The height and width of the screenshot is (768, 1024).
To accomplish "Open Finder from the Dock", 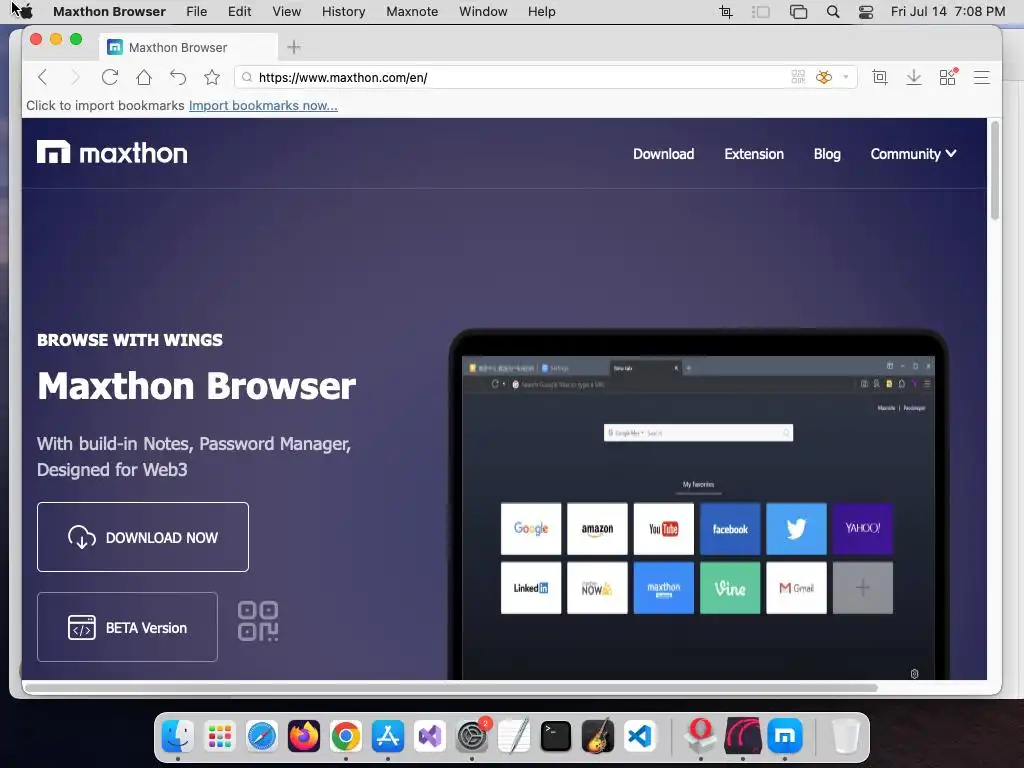I will click(x=178, y=736).
